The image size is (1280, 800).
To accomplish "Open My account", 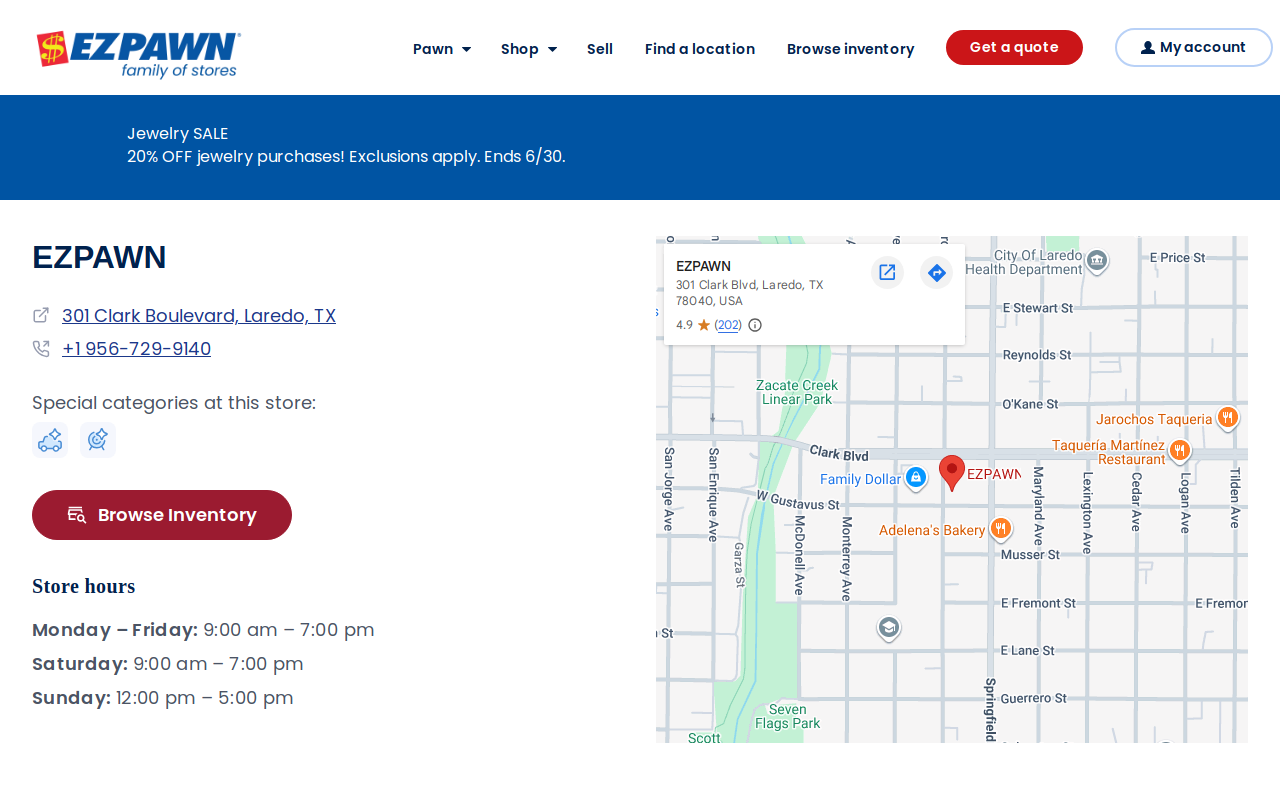I will click(x=1194, y=47).
